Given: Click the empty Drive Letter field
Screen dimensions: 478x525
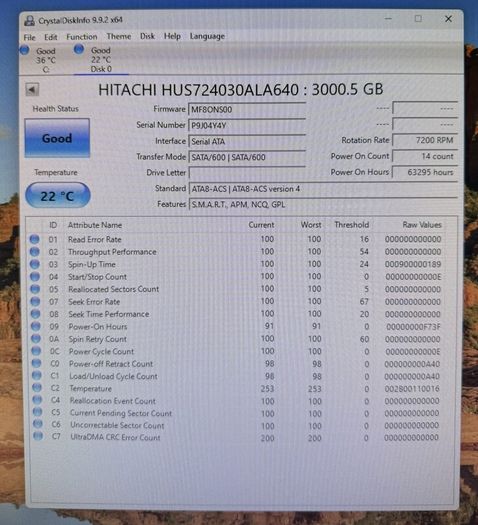Looking at the screenshot, I should point(247,173).
